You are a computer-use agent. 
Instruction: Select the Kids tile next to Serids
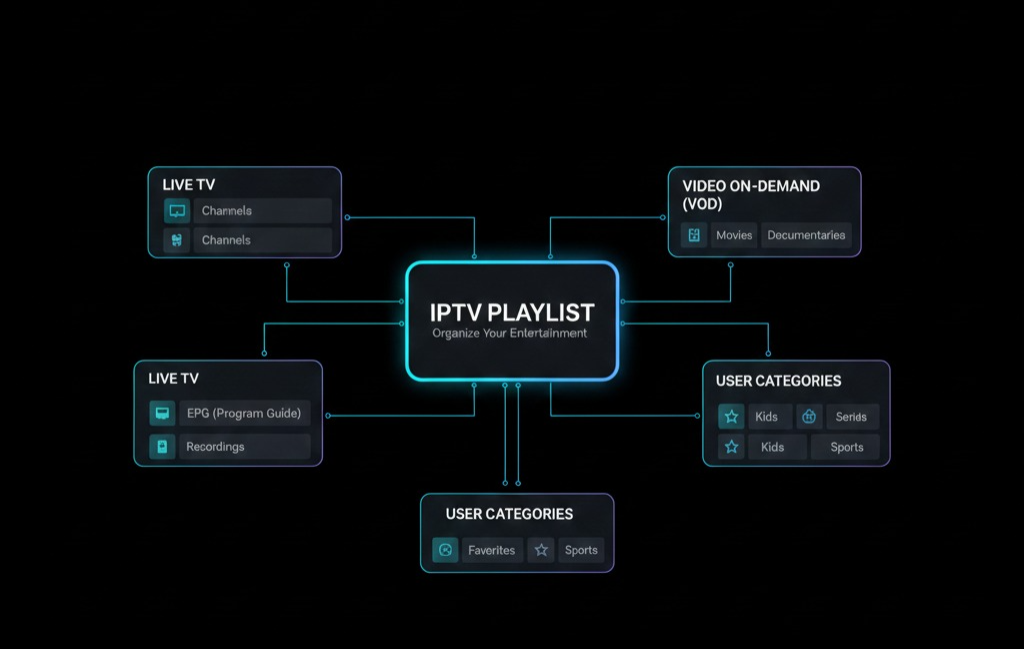click(770, 417)
